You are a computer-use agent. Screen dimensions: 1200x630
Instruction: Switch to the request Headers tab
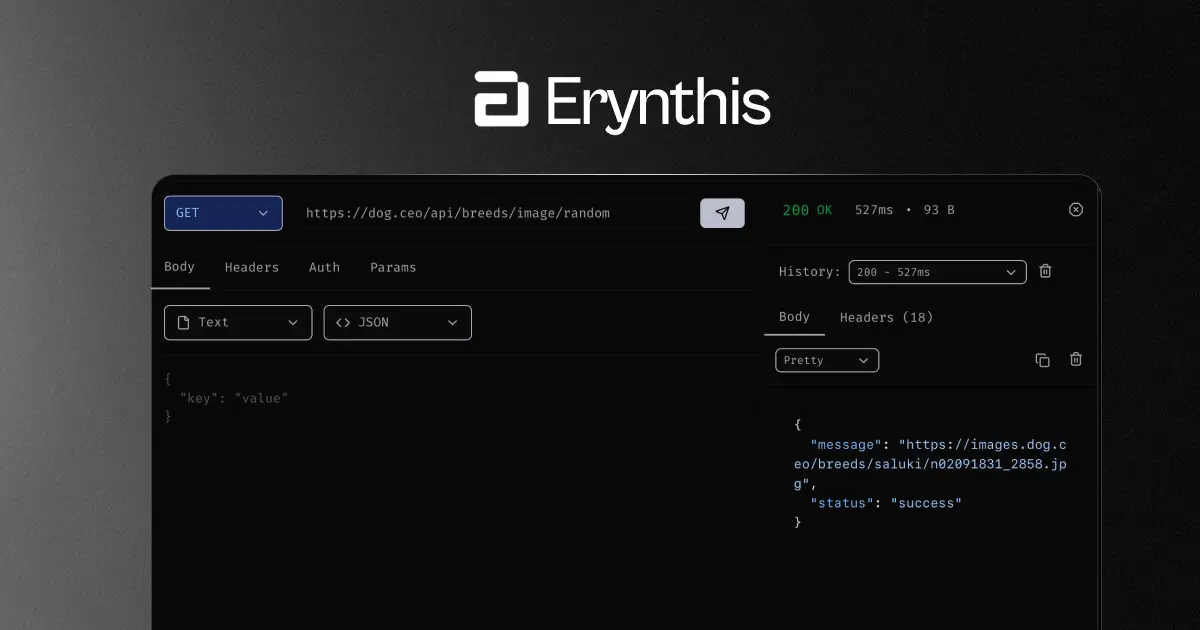251,267
